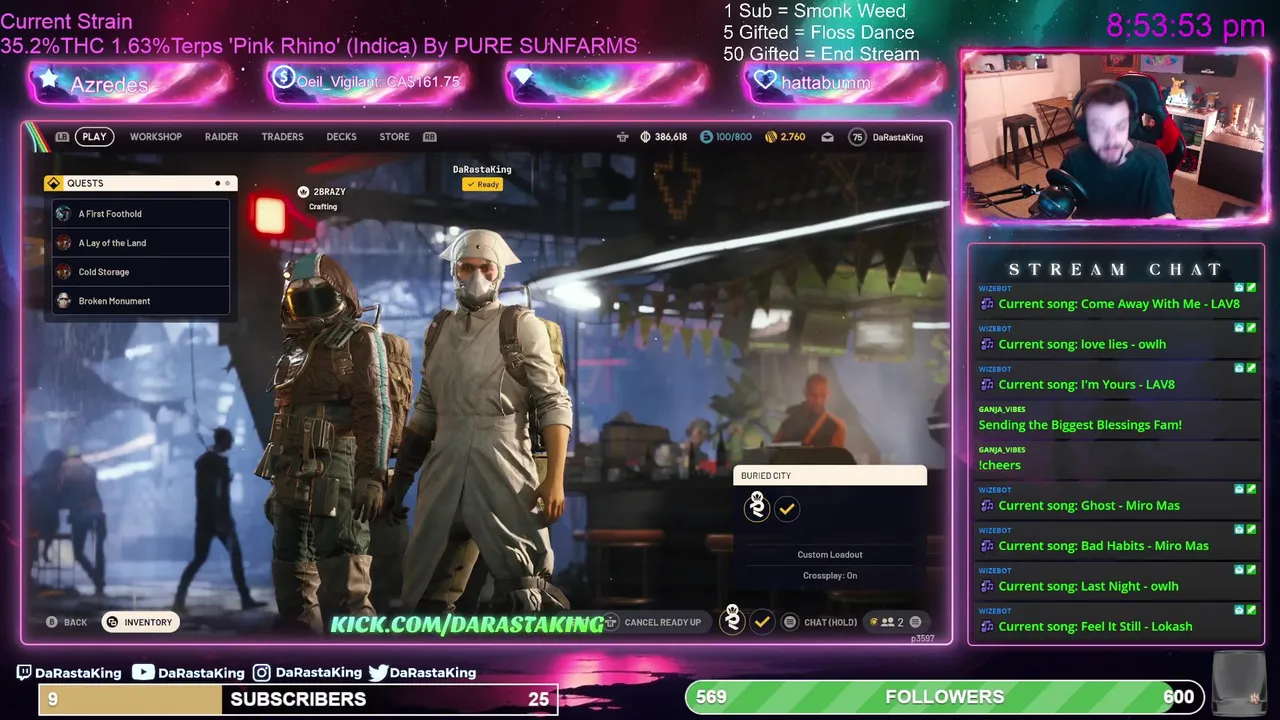Click the Instagram DaRastaKing handle
The width and height of the screenshot is (1280, 720).
pyautogui.click(x=307, y=673)
